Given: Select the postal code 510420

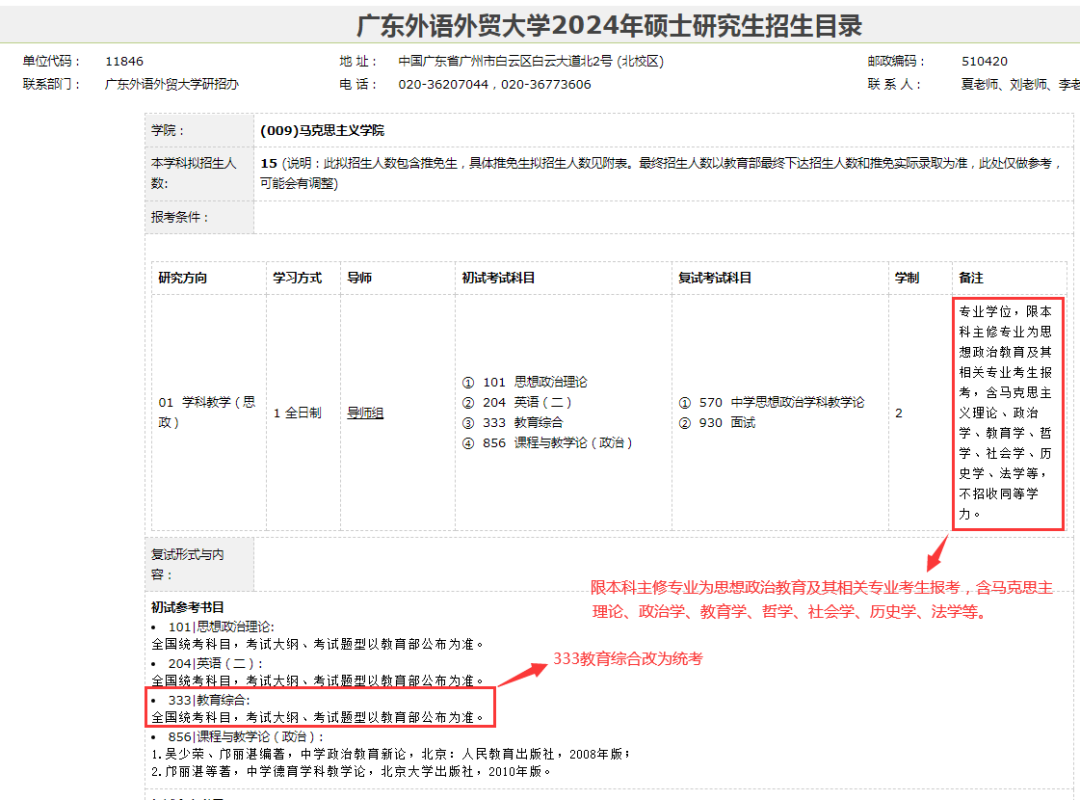Looking at the screenshot, I should [984, 61].
